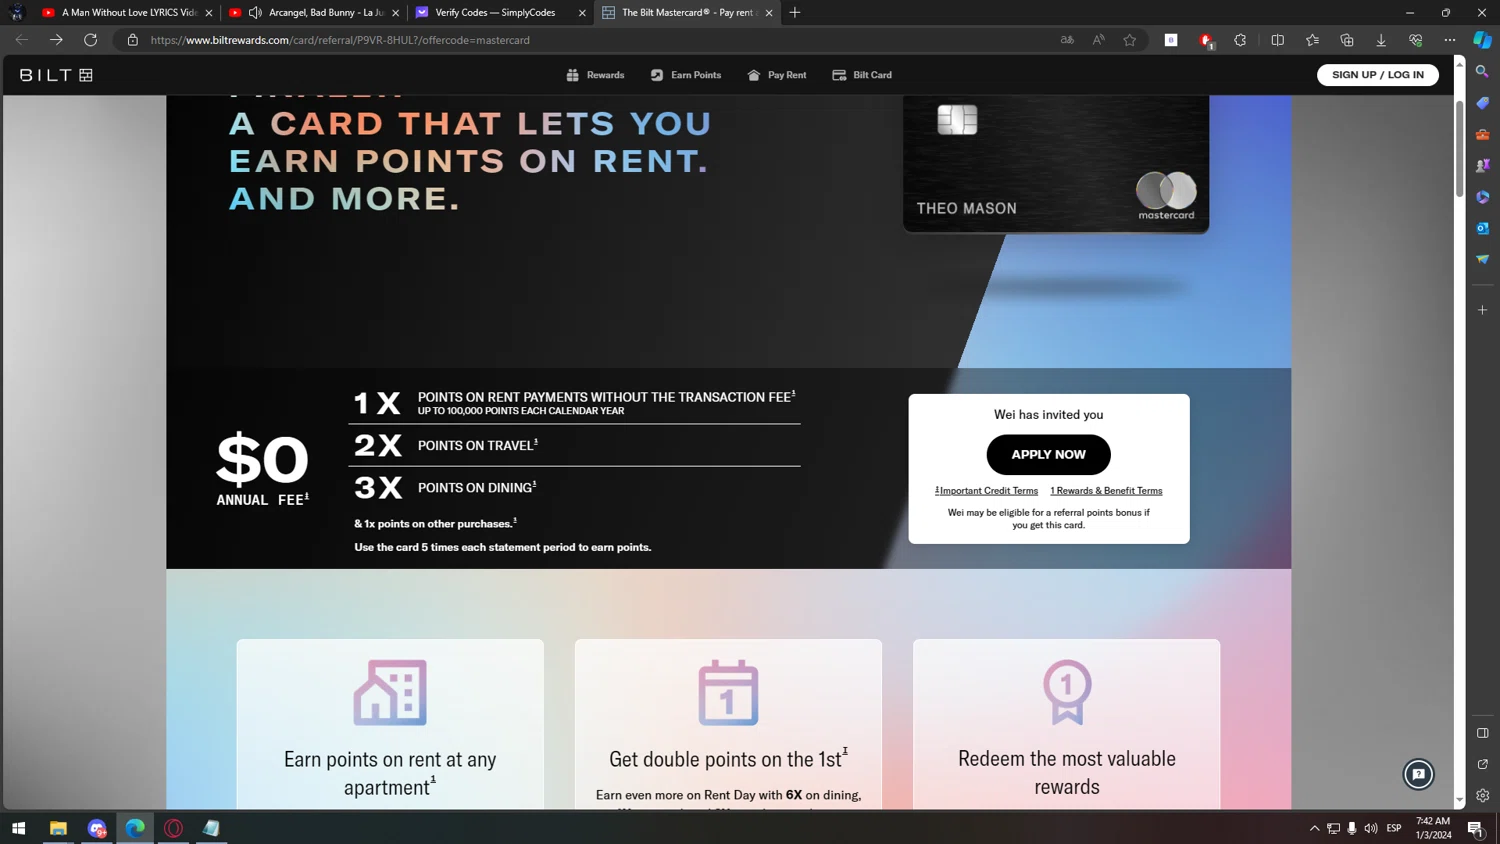Click the Bilt Mastercard card image
This screenshot has height=844, width=1500.
(x=1056, y=164)
